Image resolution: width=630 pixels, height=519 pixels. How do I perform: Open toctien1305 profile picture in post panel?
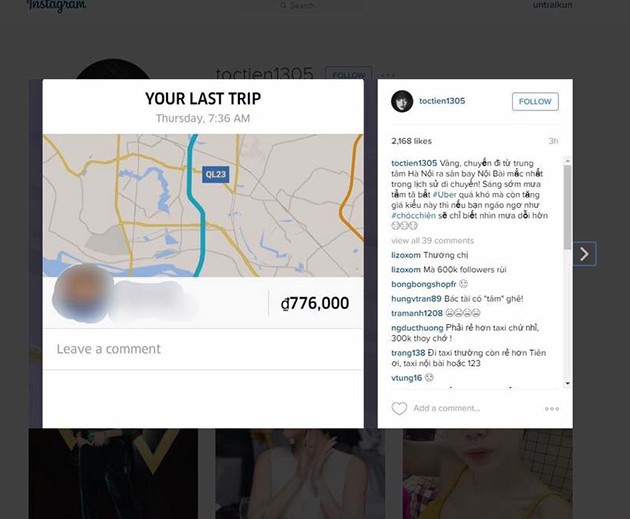tap(402, 101)
